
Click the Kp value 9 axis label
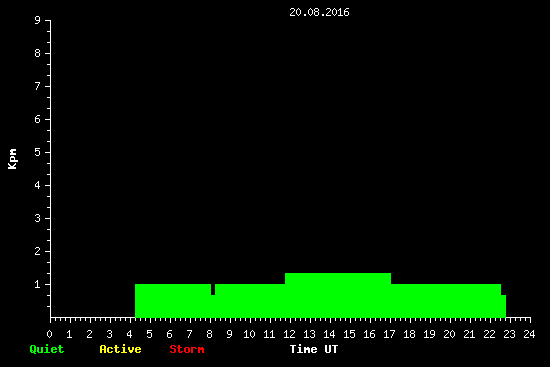click(38, 20)
